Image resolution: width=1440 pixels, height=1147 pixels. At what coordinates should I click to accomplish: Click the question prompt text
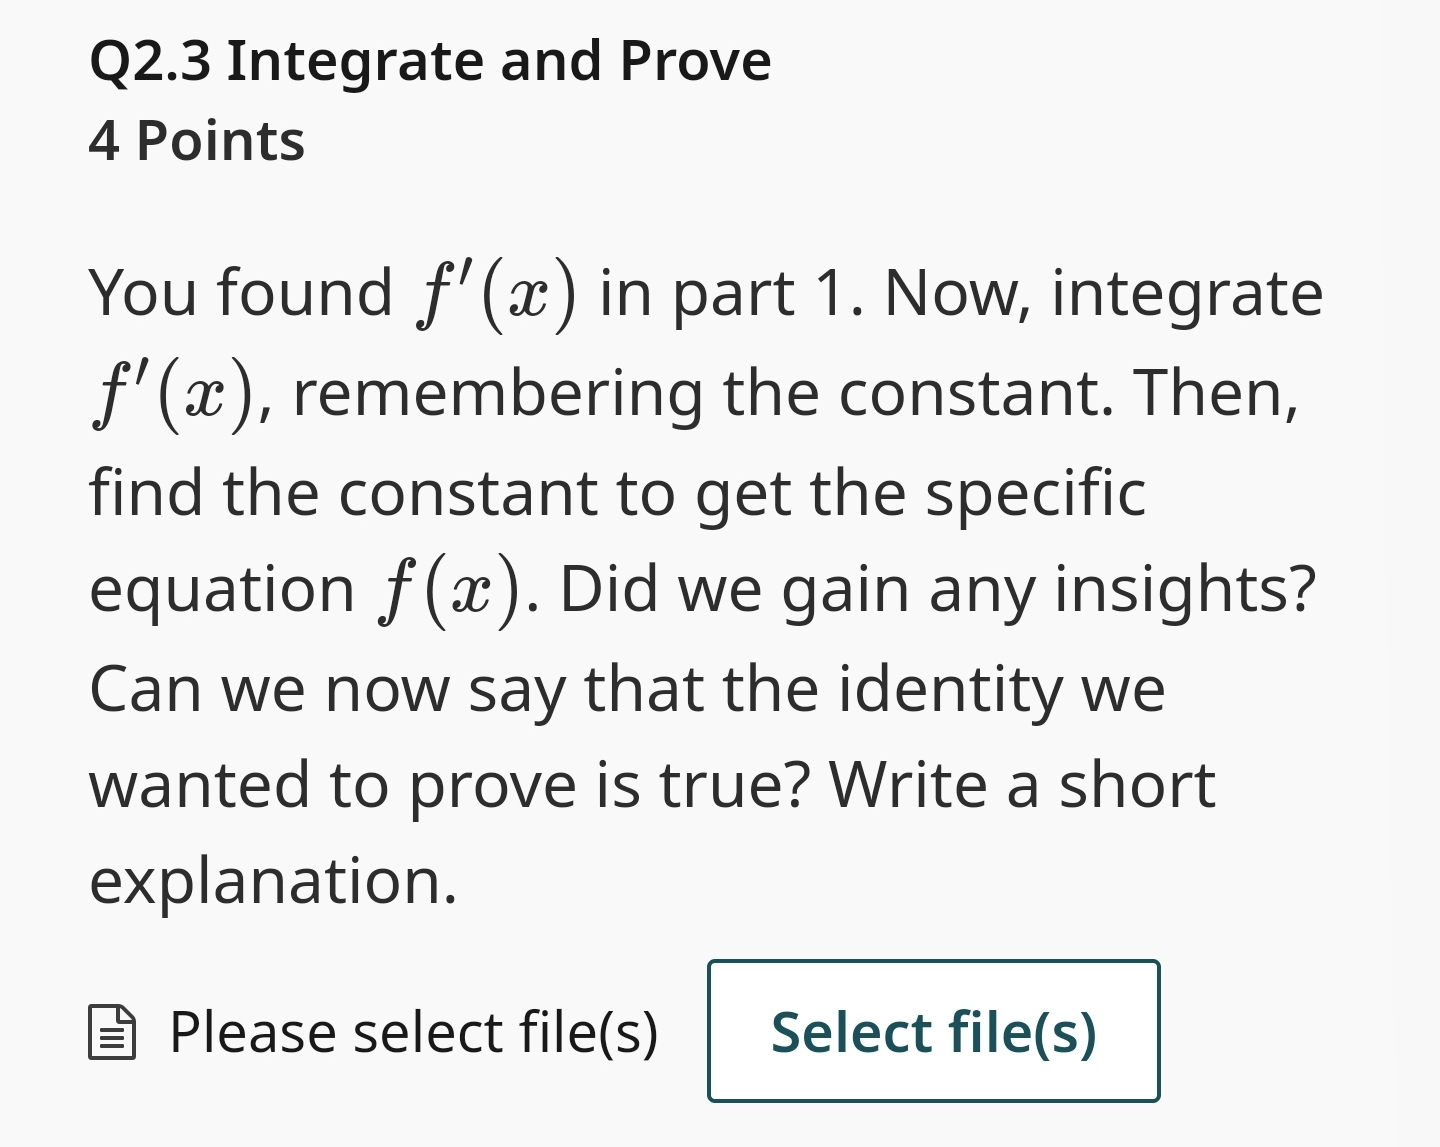pos(700,585)
